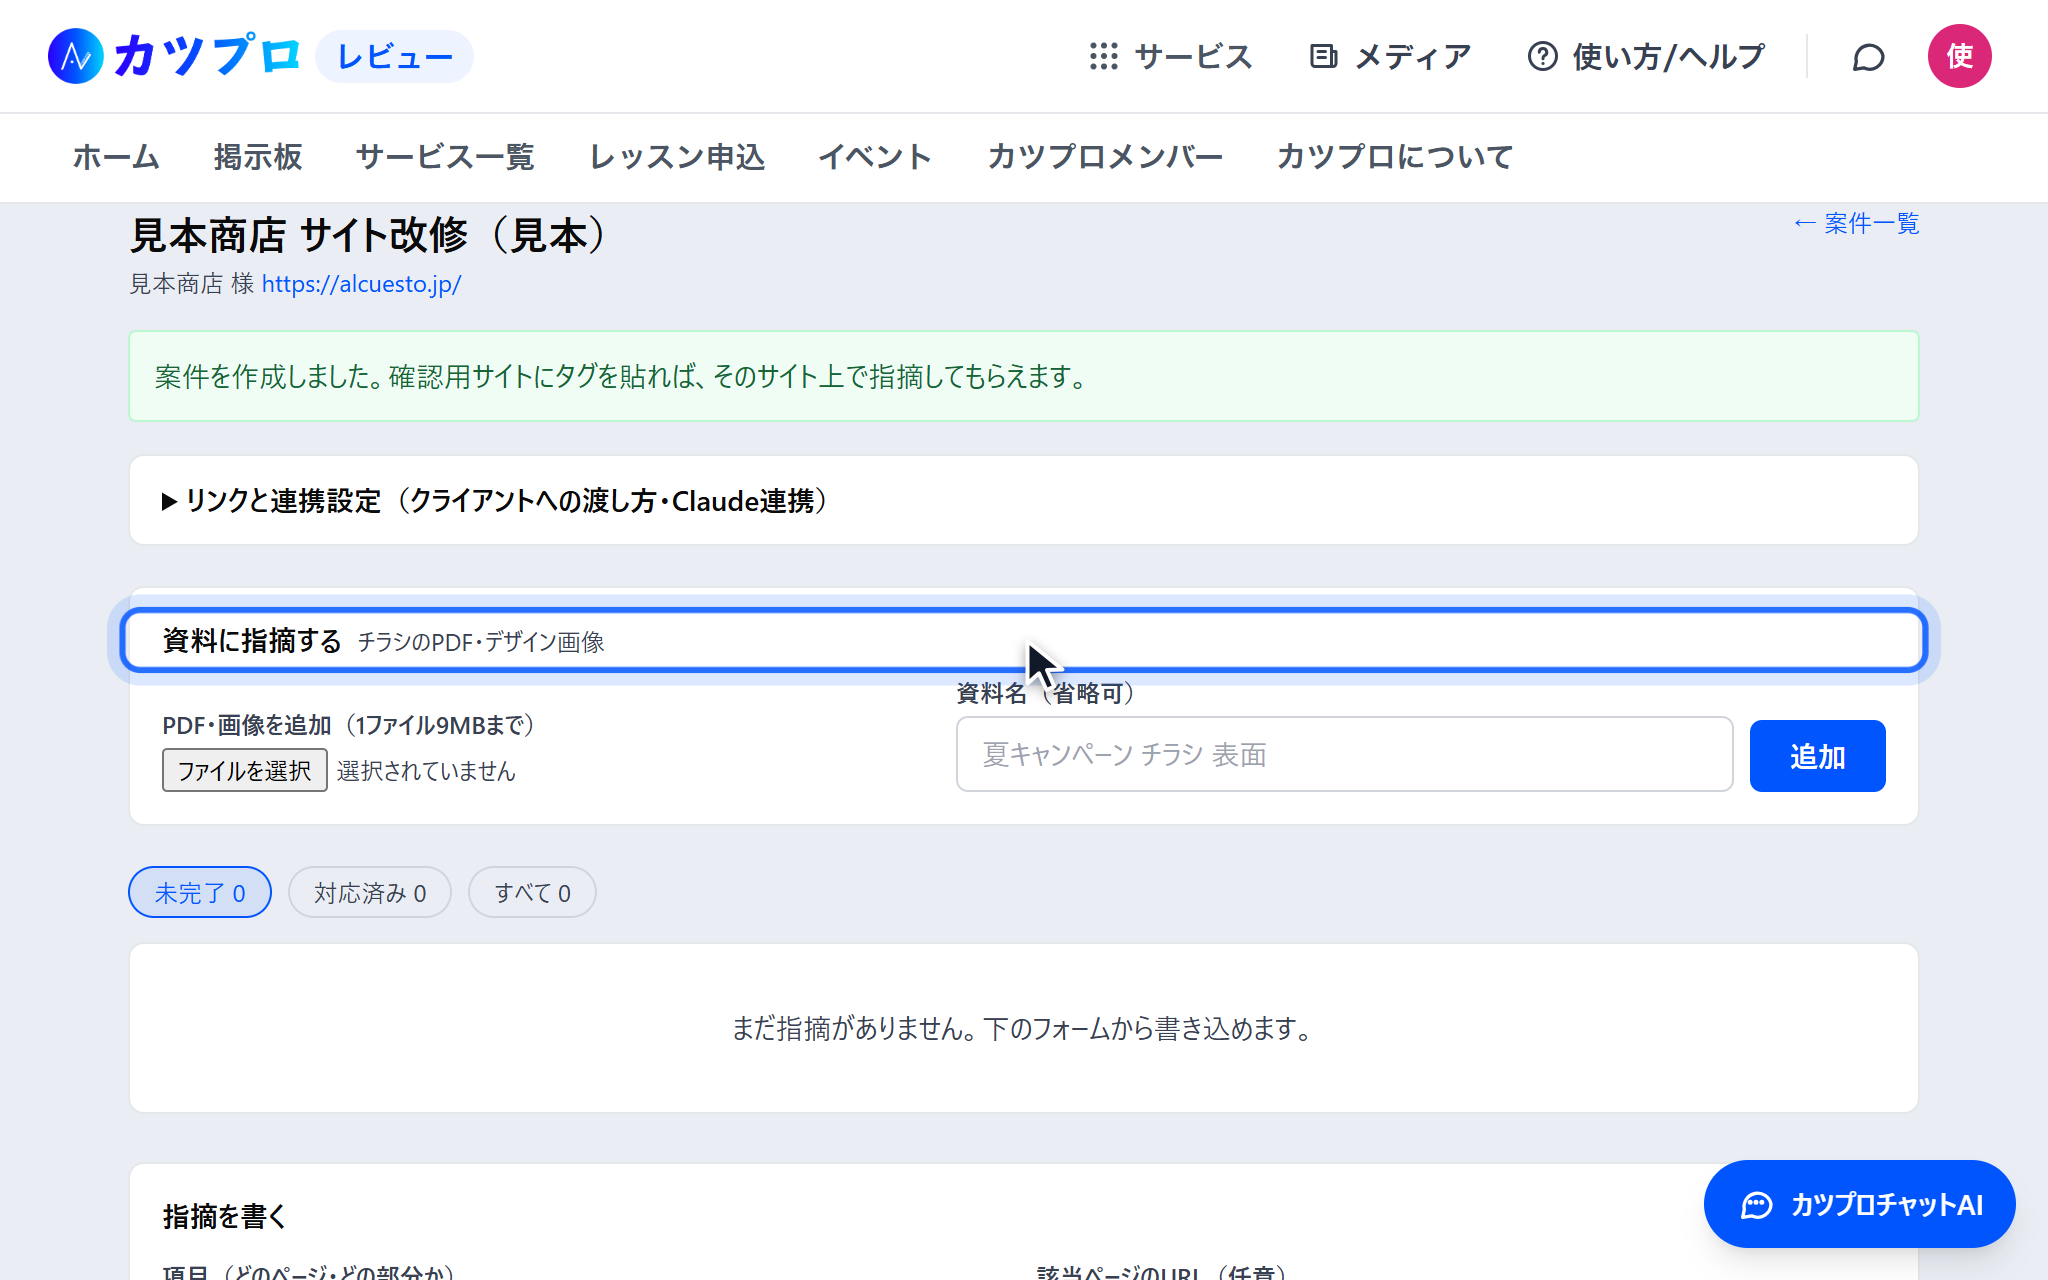The height and width of the screenshot is (1280, 2048).
Task: Click the 案件を作成しました notice text
Action: click(621, 377)
